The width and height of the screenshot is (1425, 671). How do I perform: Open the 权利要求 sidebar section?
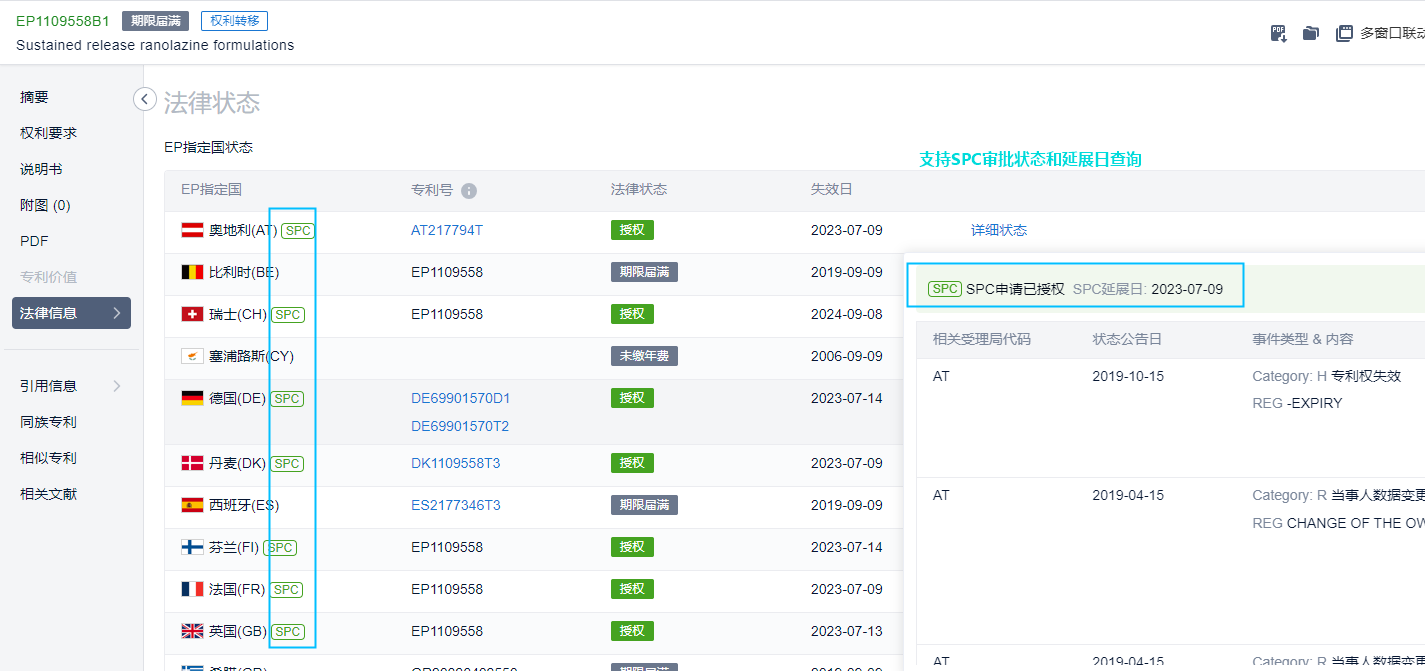[x=48, y=133]
